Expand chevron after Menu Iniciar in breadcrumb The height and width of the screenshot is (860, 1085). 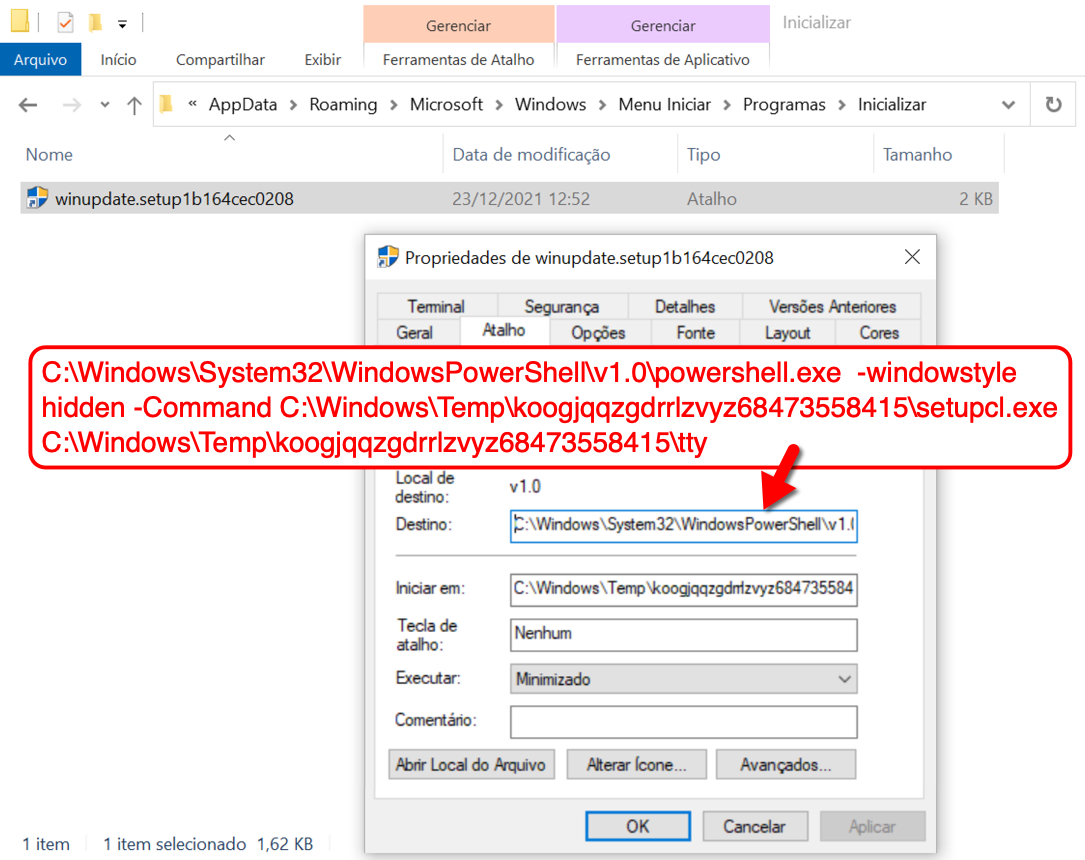727,105
